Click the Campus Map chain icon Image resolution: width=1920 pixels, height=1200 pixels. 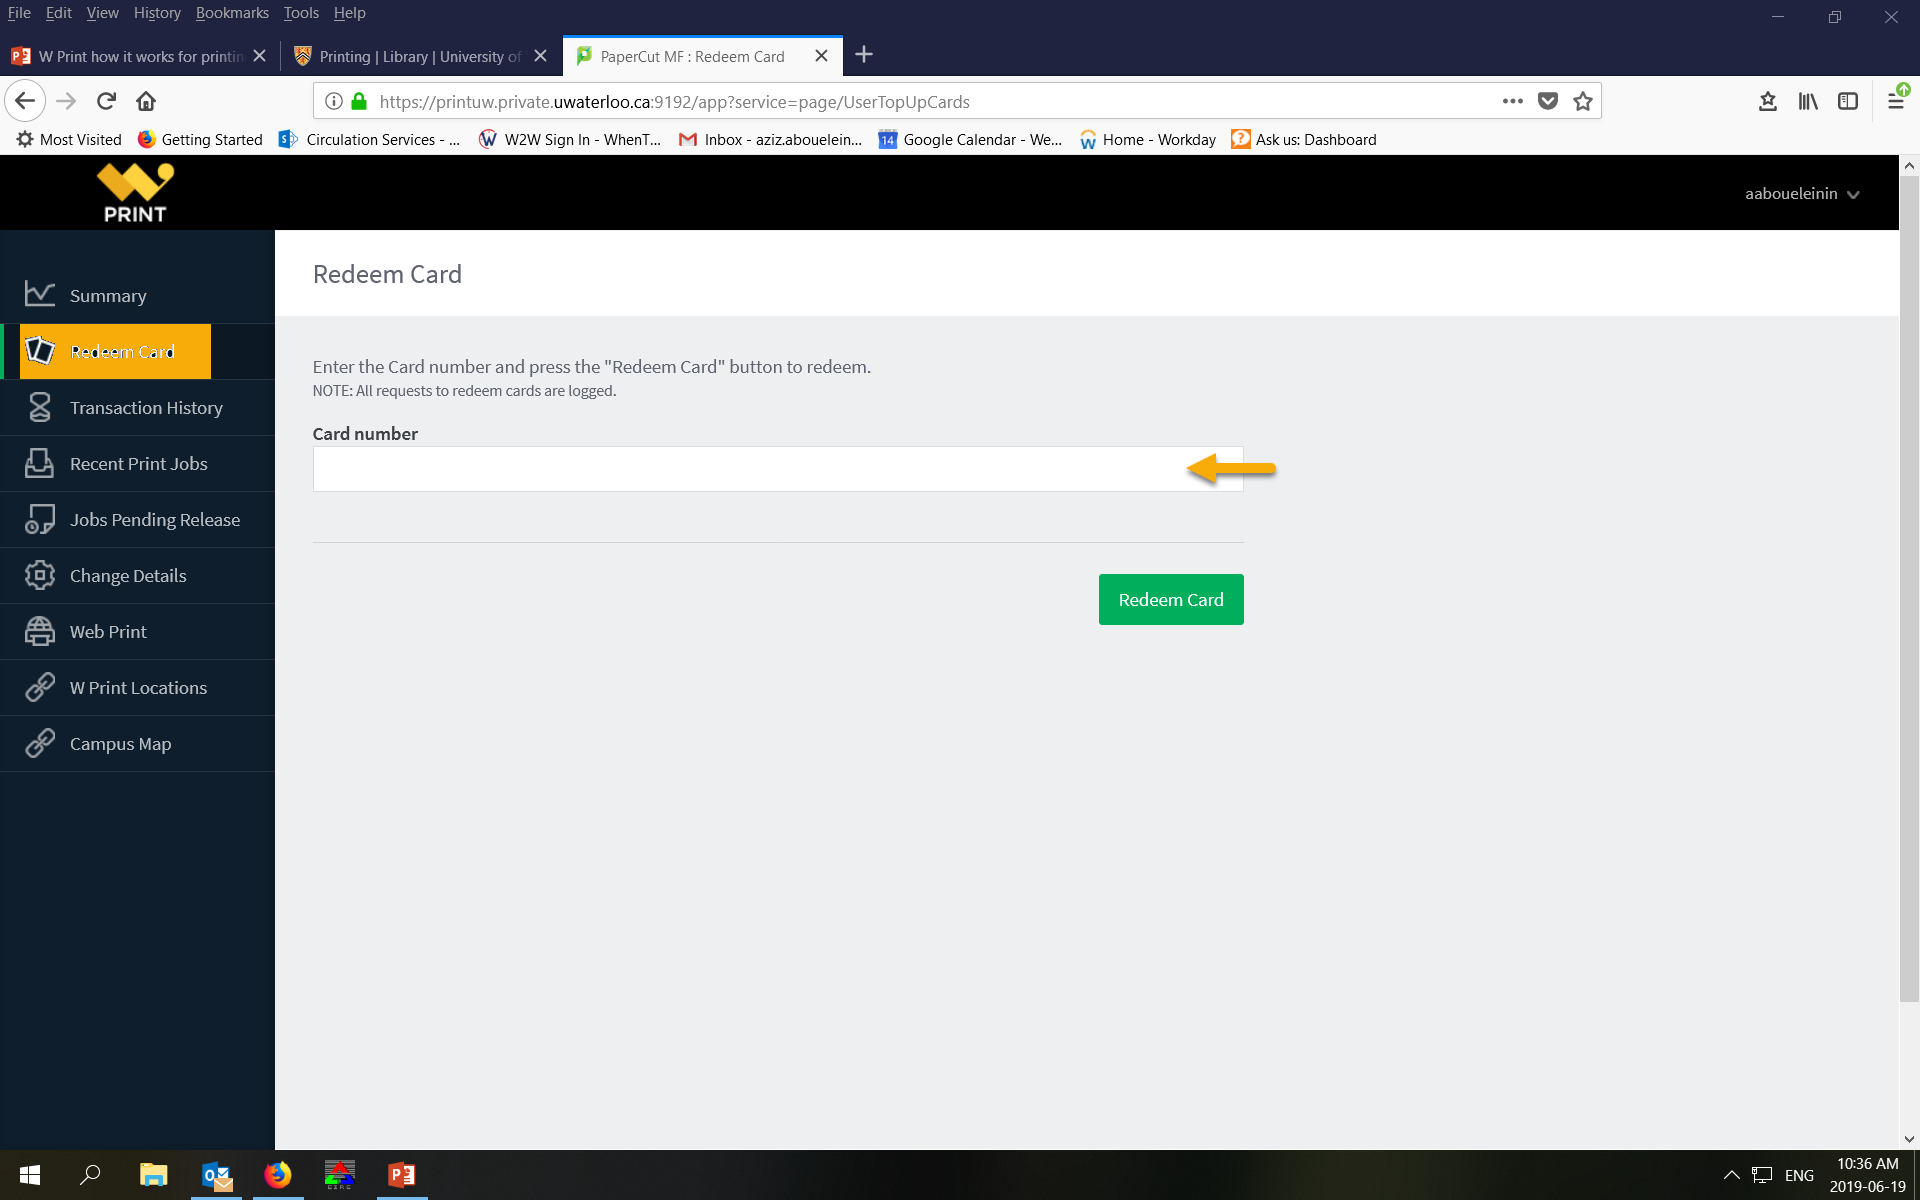(40, 743)
